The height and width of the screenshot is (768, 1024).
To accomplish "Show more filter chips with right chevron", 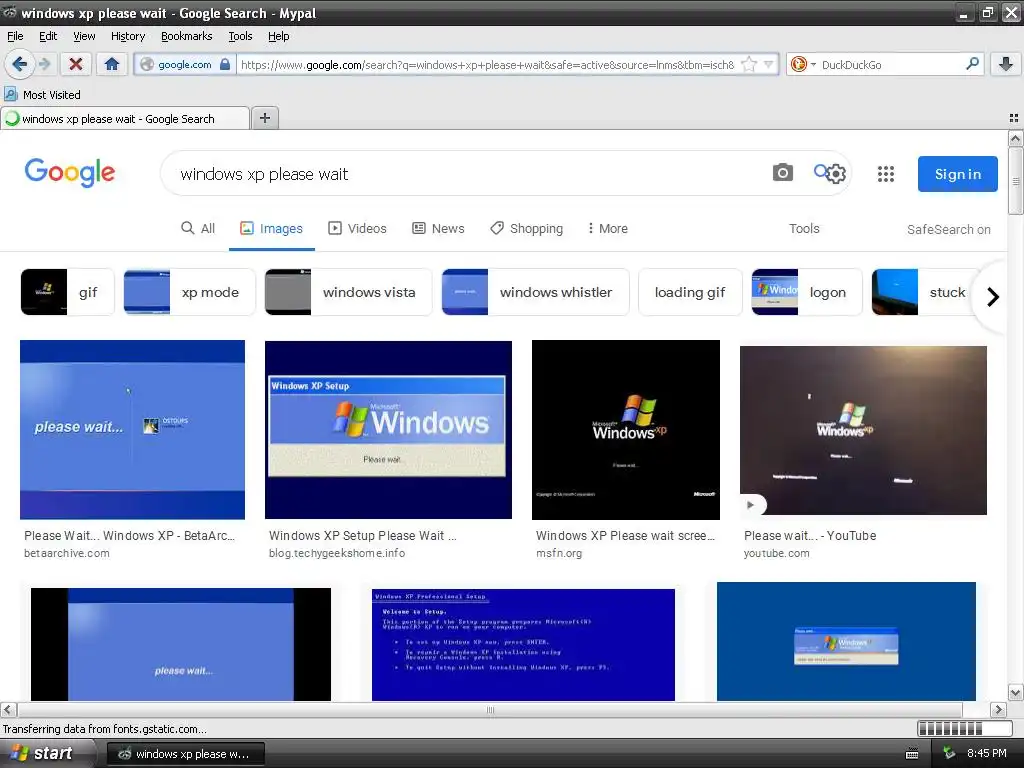I will pyautogui.click(x=993, y=297).
